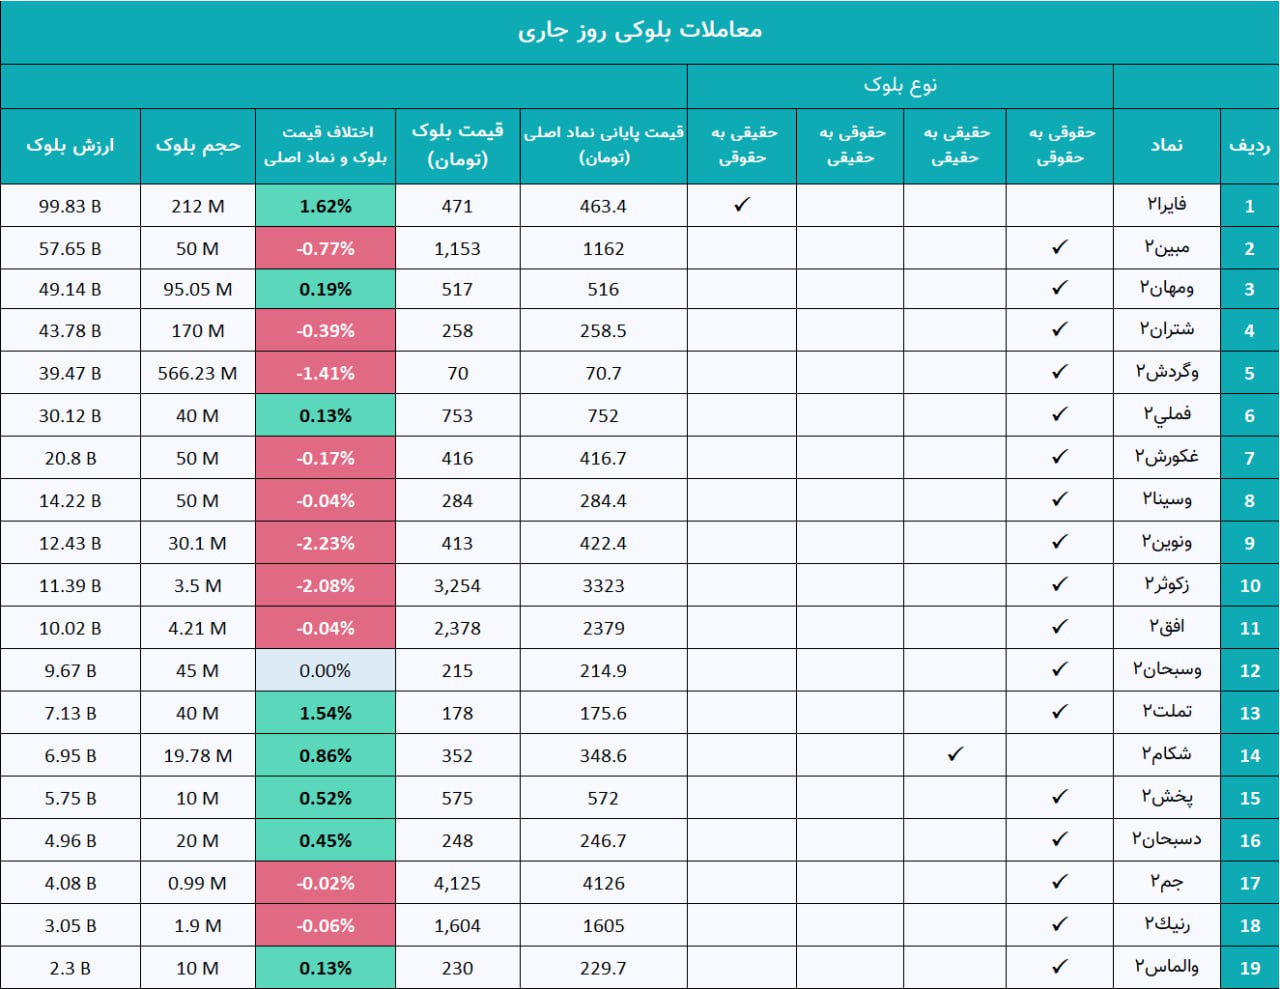Click the نوع بلوک group header
The image size is (1280, 989).
tap(900, 86)
